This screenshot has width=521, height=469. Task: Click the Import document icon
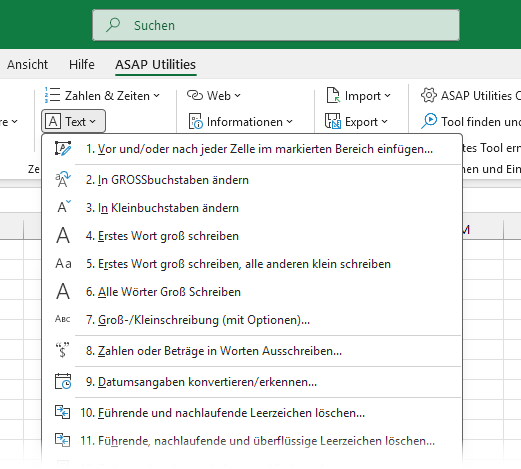[x=333, y=95]
